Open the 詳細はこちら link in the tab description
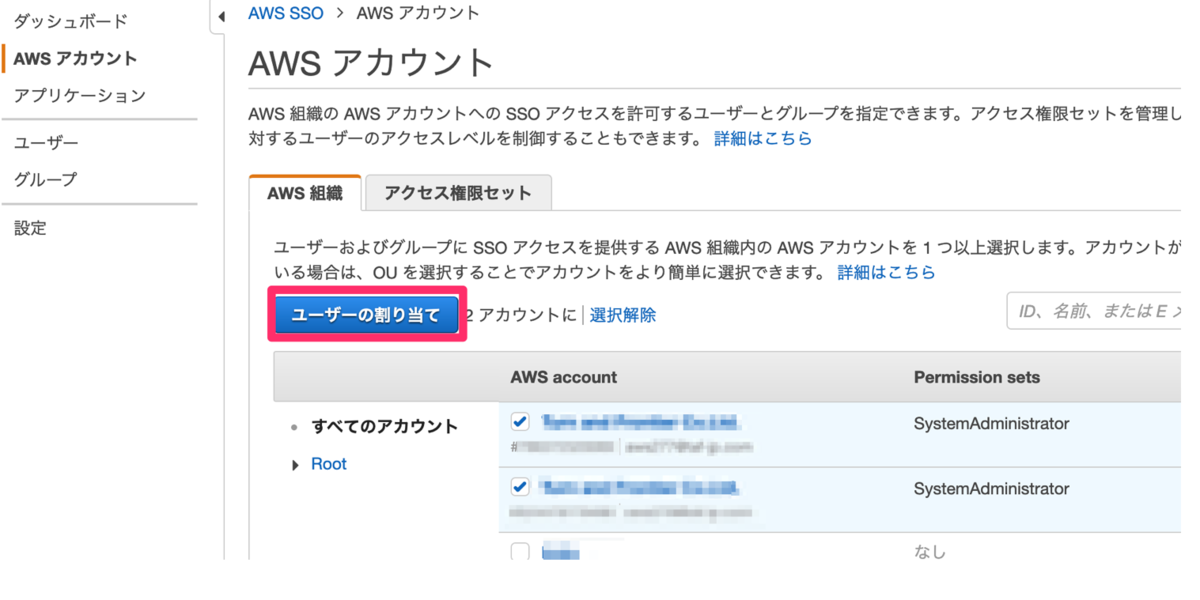This screenshot has height=600, width=1200. coord(886,272)
